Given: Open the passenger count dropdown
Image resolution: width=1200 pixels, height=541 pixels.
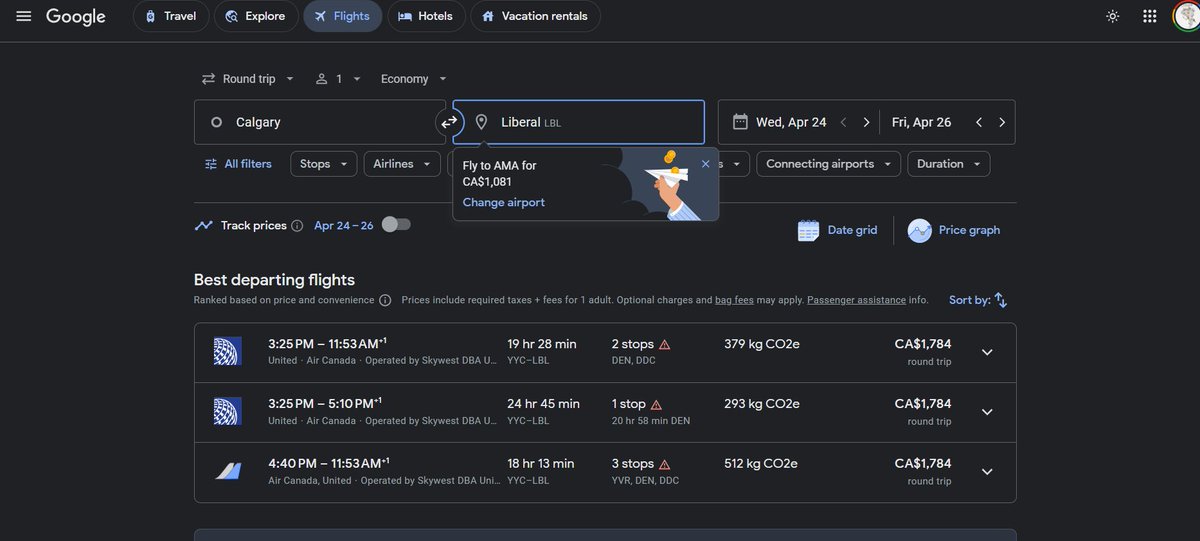Looking at the screenshot, I should [x=338, y=79].
